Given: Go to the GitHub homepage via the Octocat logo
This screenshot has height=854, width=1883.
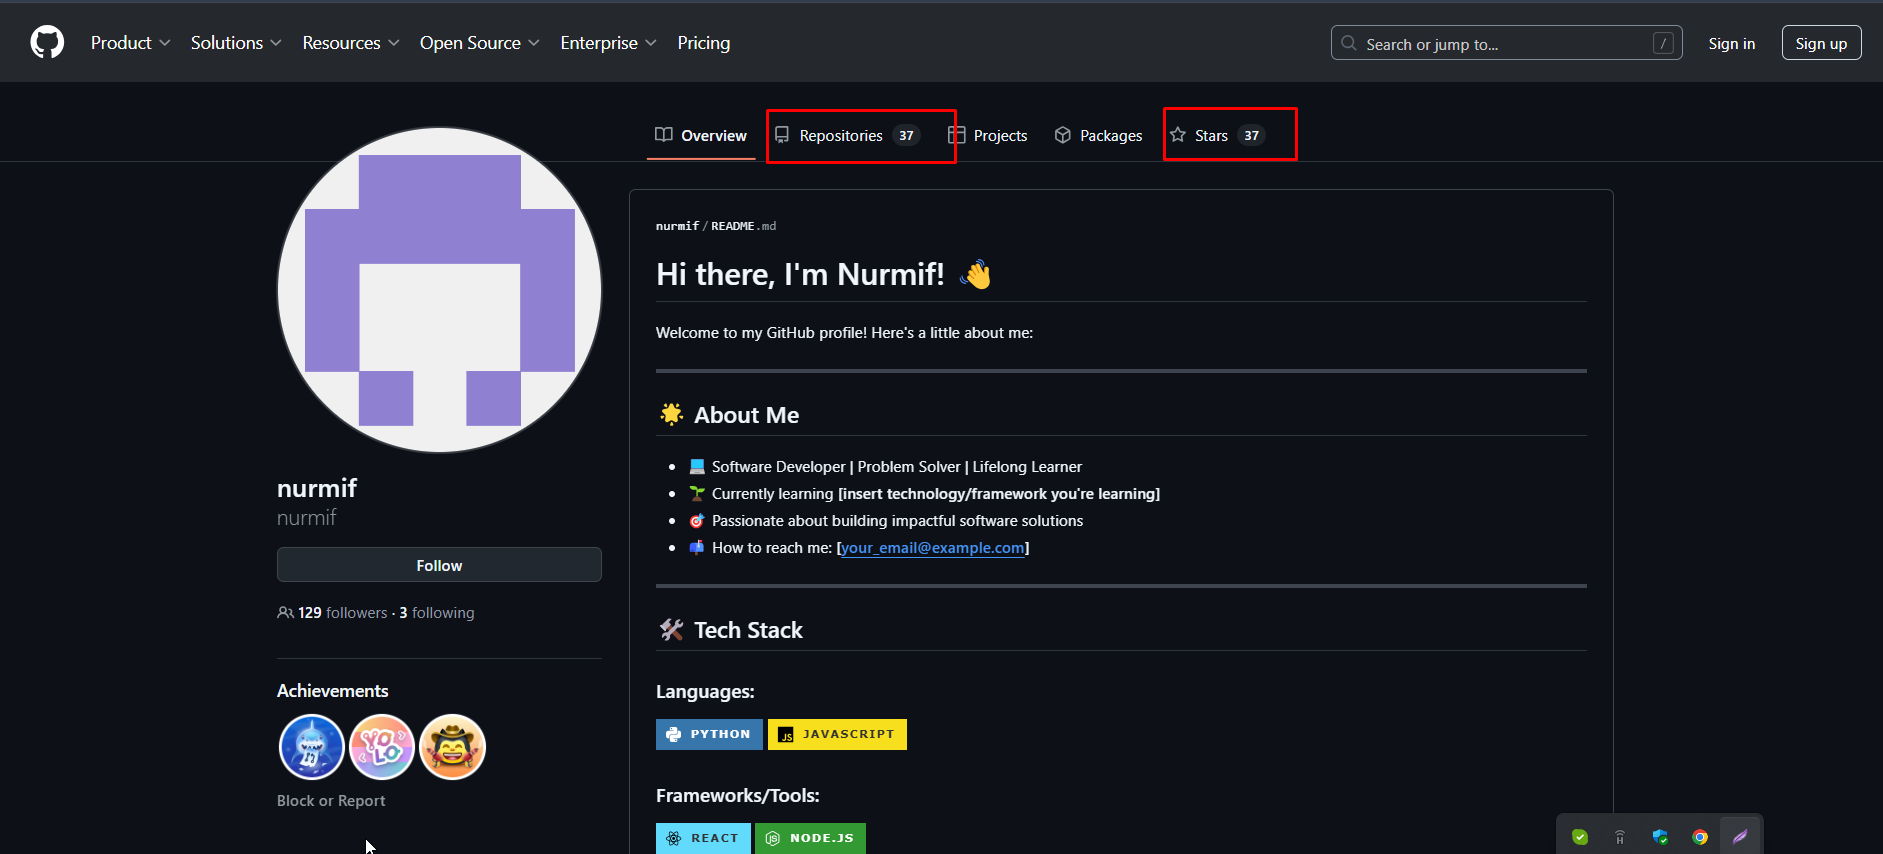Looking at the screenshot, I should [47, 42].
